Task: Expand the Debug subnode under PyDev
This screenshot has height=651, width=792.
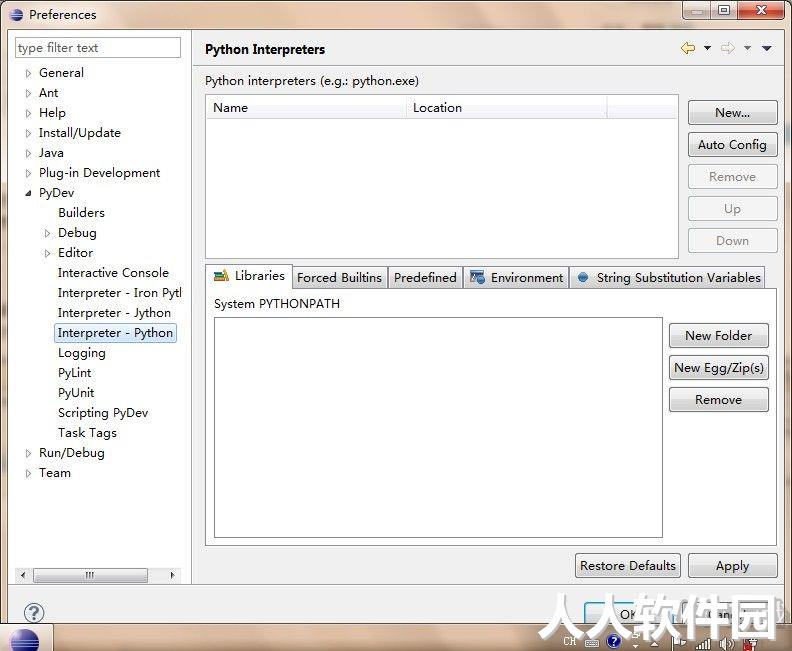Action: (47, 233)
